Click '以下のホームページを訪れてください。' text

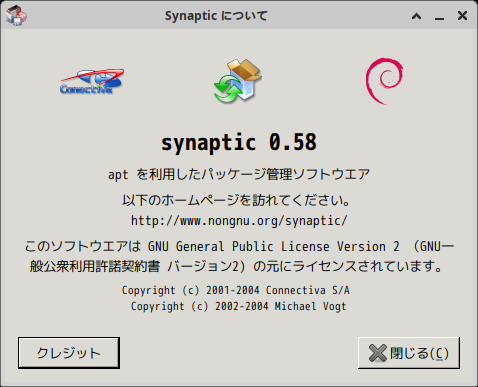236,200
